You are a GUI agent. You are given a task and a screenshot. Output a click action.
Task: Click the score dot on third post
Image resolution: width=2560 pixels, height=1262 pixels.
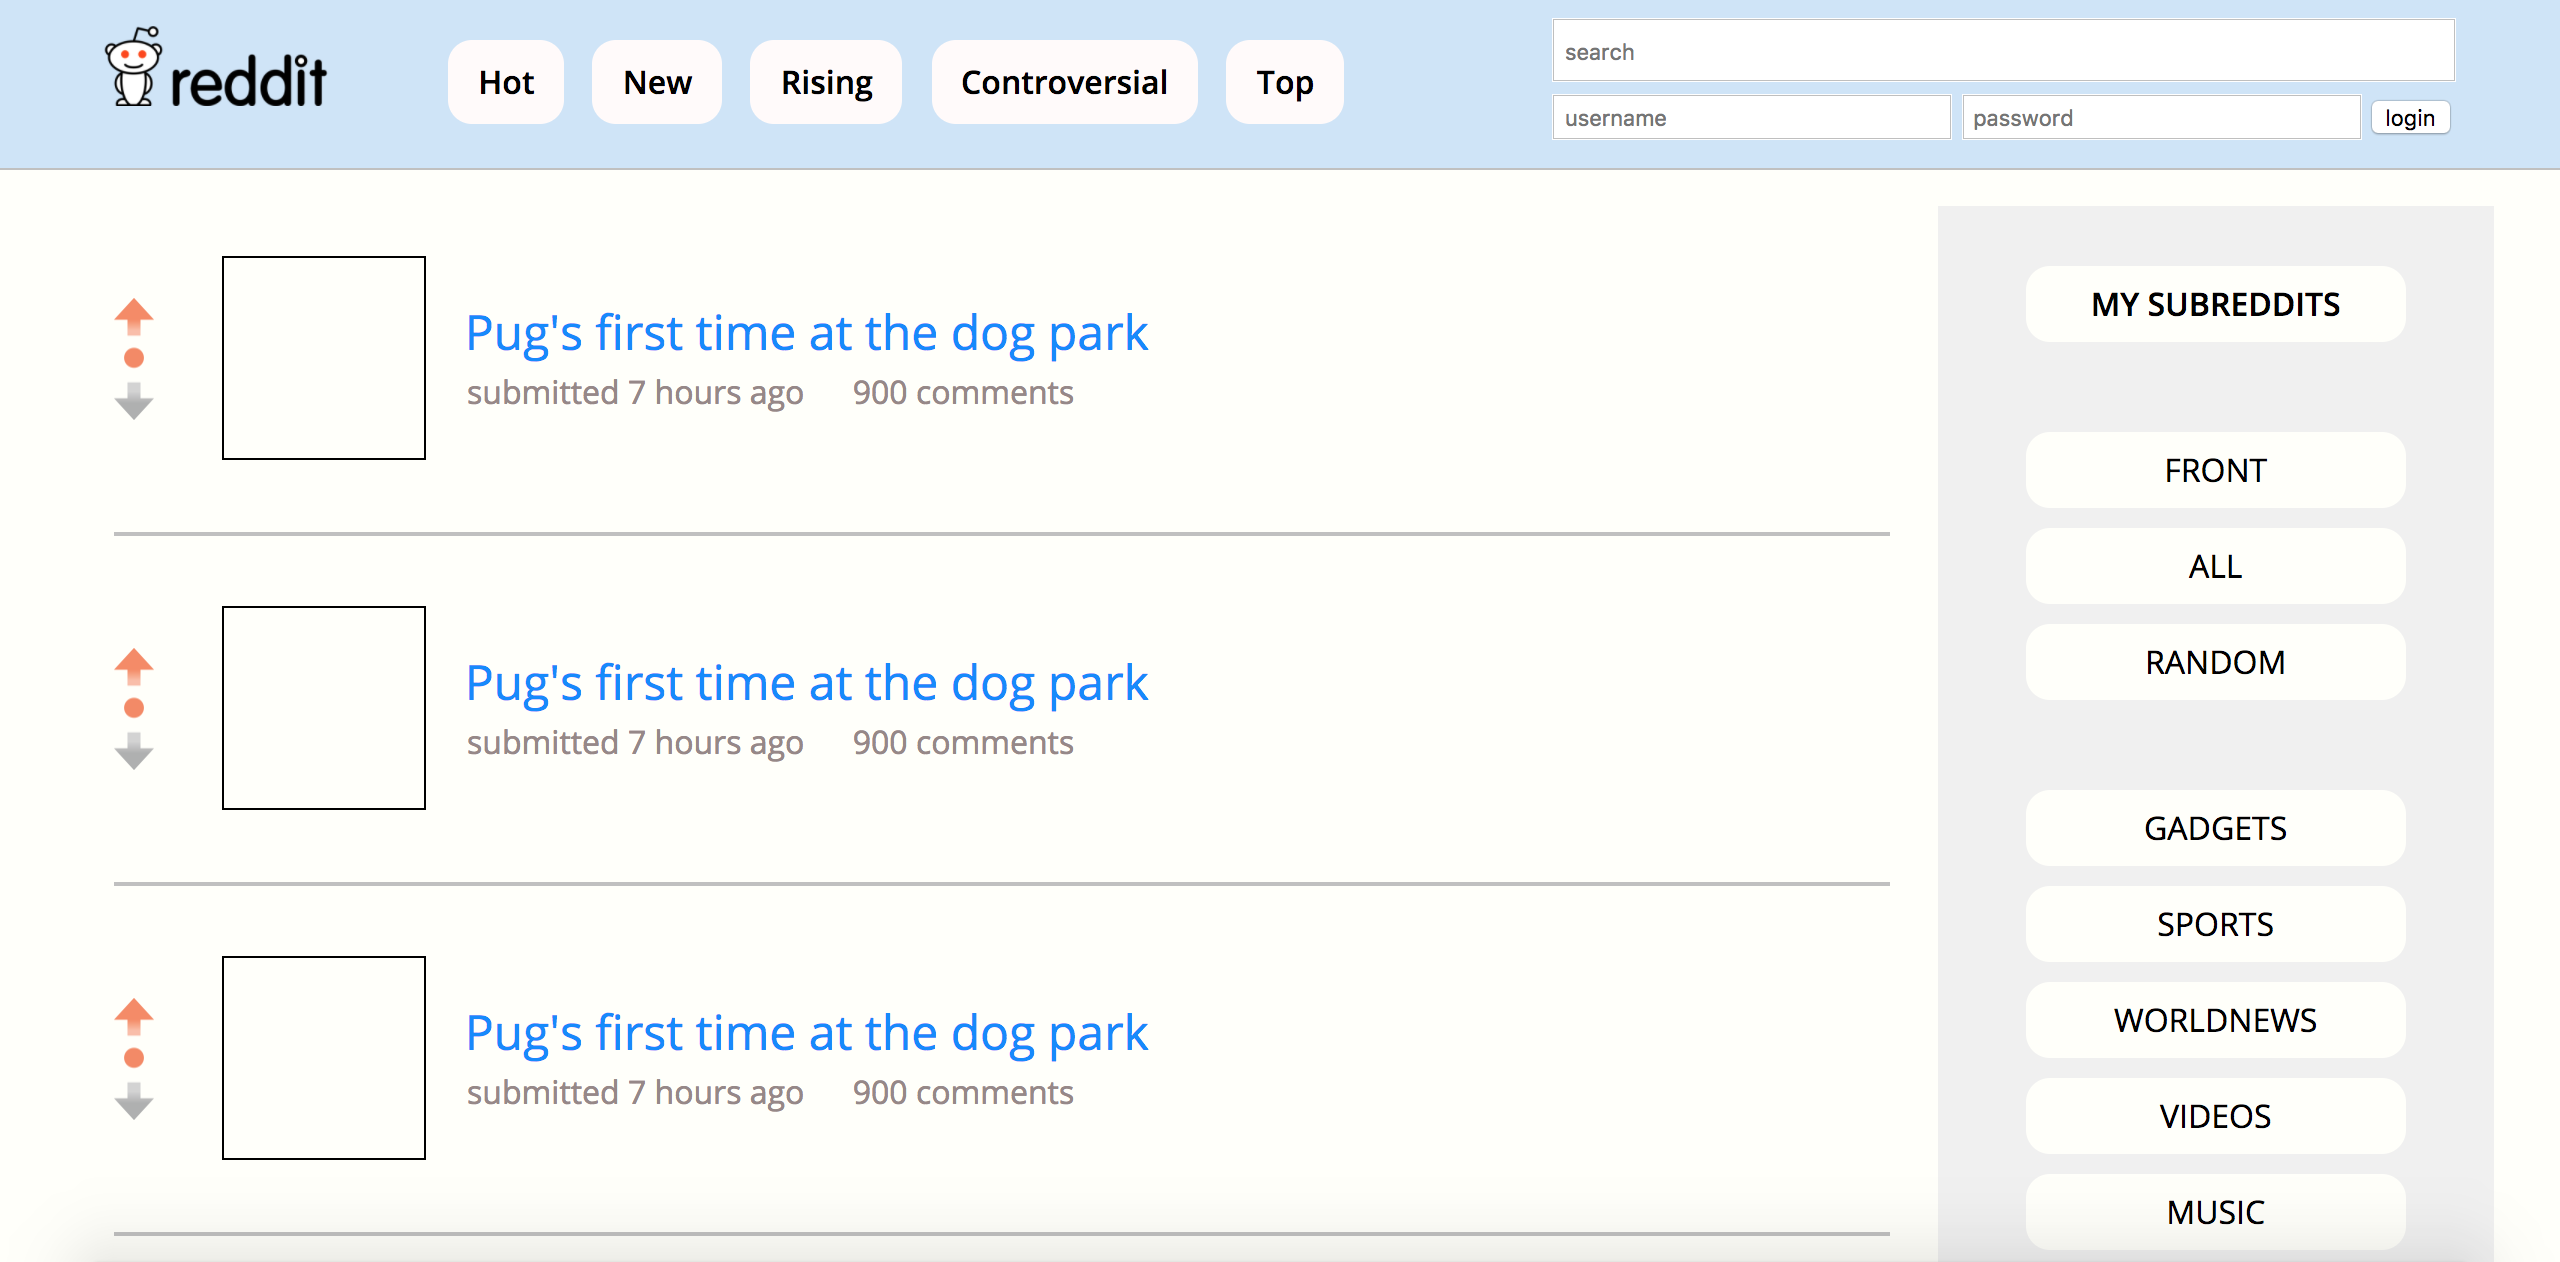pos(134,1058)
